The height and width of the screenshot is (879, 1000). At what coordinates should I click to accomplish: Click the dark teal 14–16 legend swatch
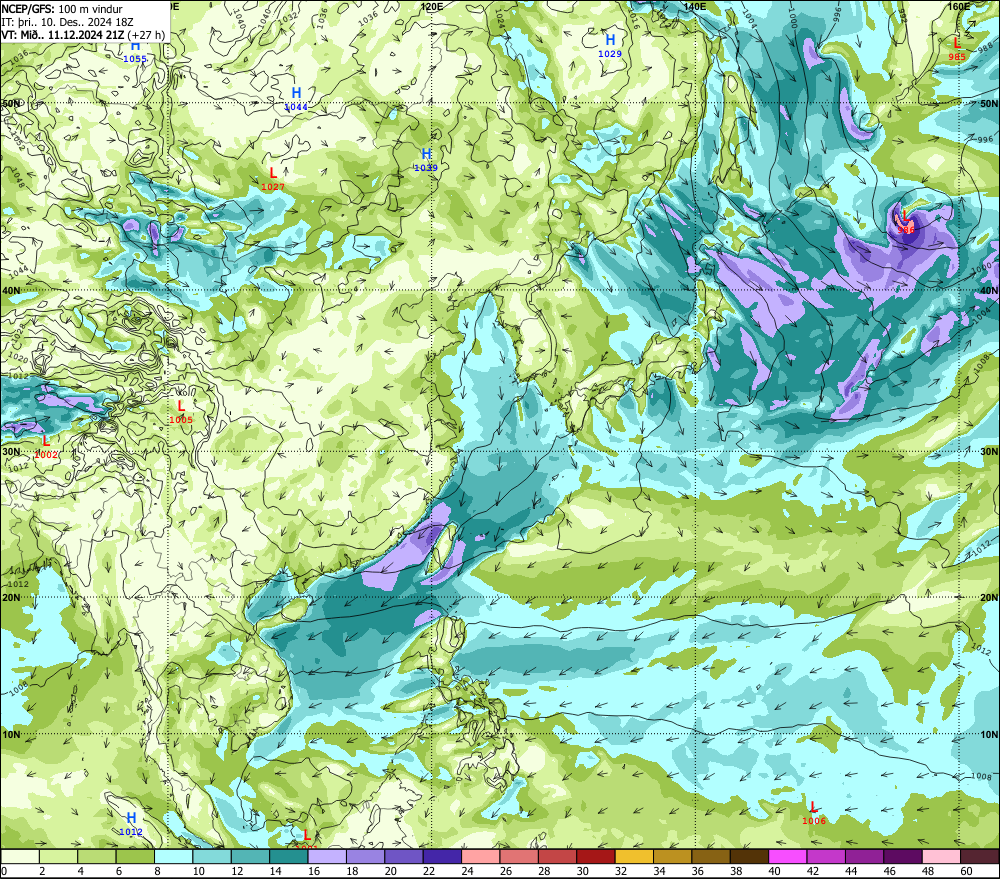(x=289, y=856)
